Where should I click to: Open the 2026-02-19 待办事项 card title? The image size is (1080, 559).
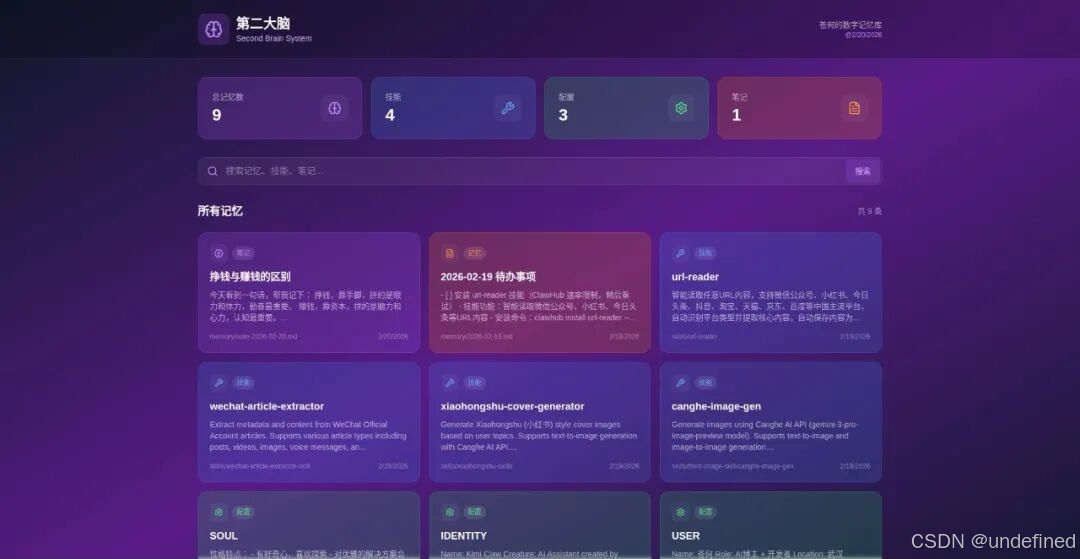(x=488, y=277)
